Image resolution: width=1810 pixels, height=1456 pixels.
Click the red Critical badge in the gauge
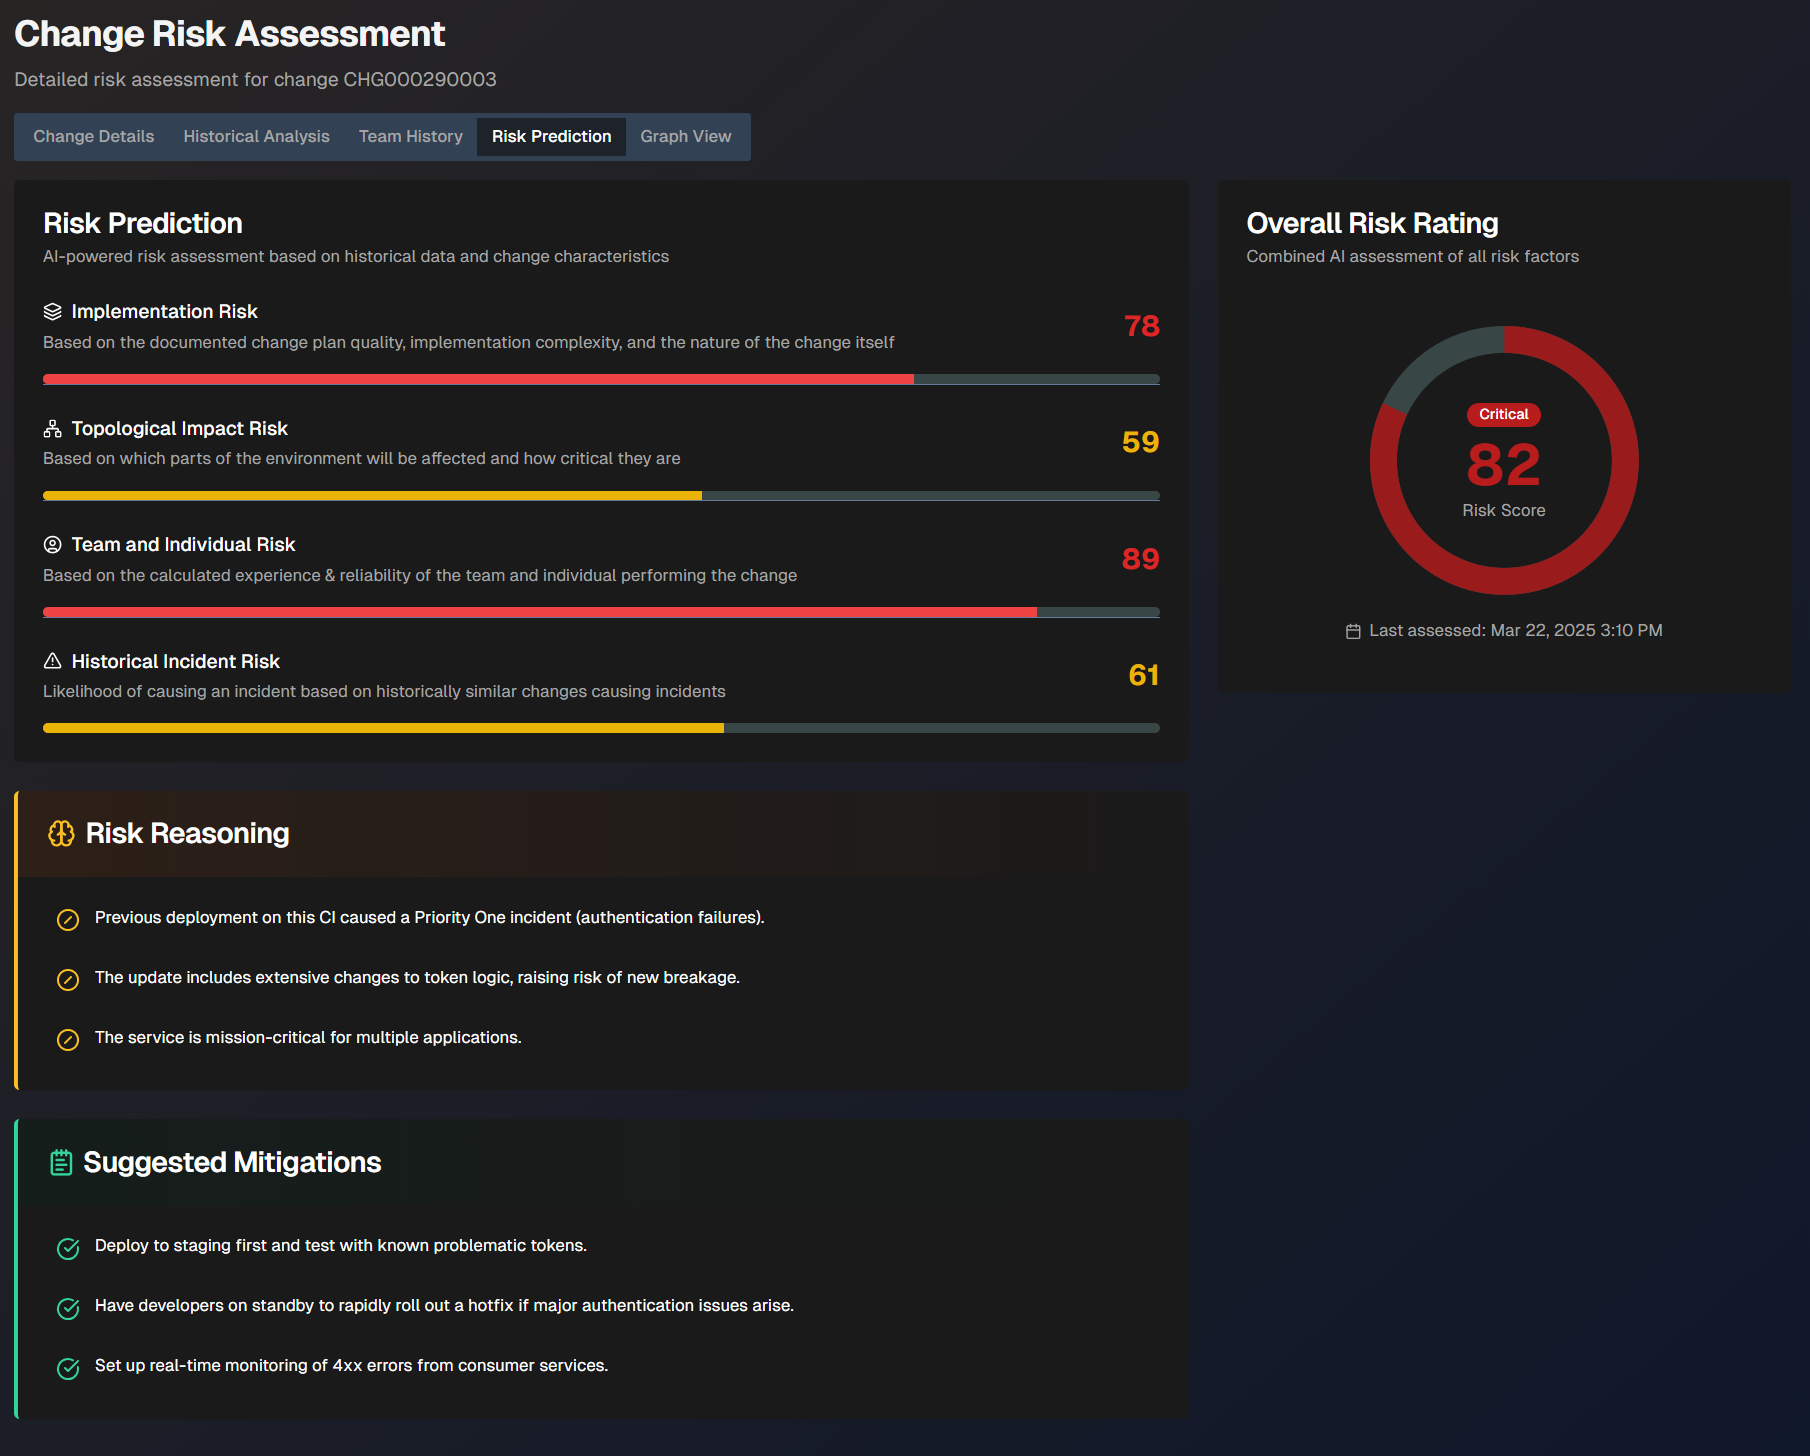pos(1503,414)
